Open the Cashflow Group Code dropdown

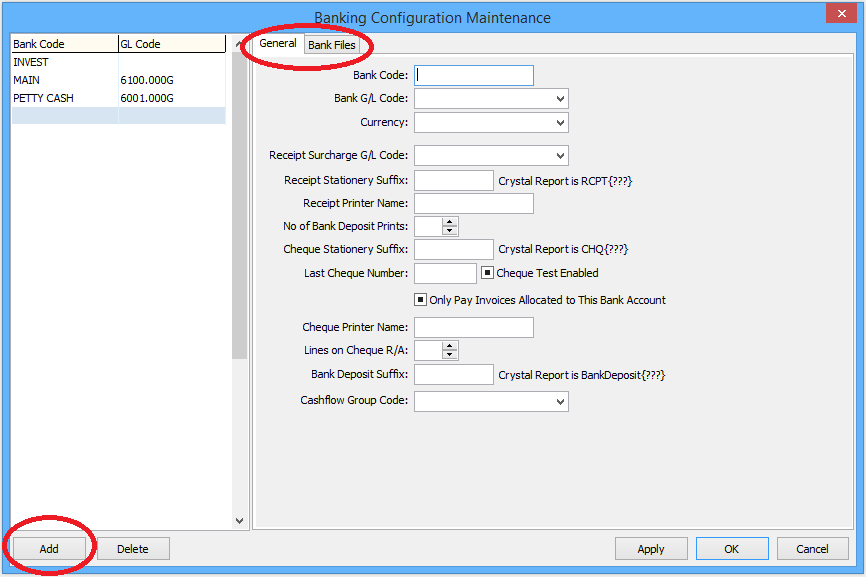(x=560, y=401)
